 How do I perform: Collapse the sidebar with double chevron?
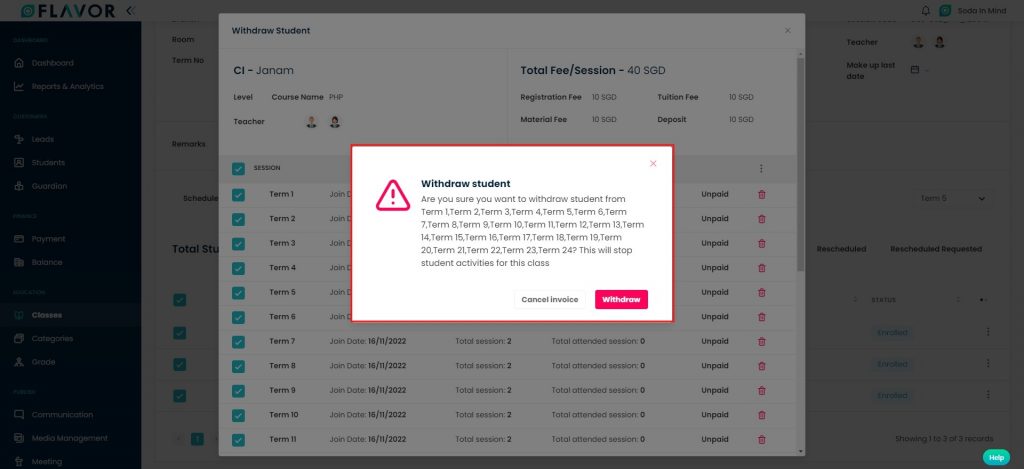(130, 11)
